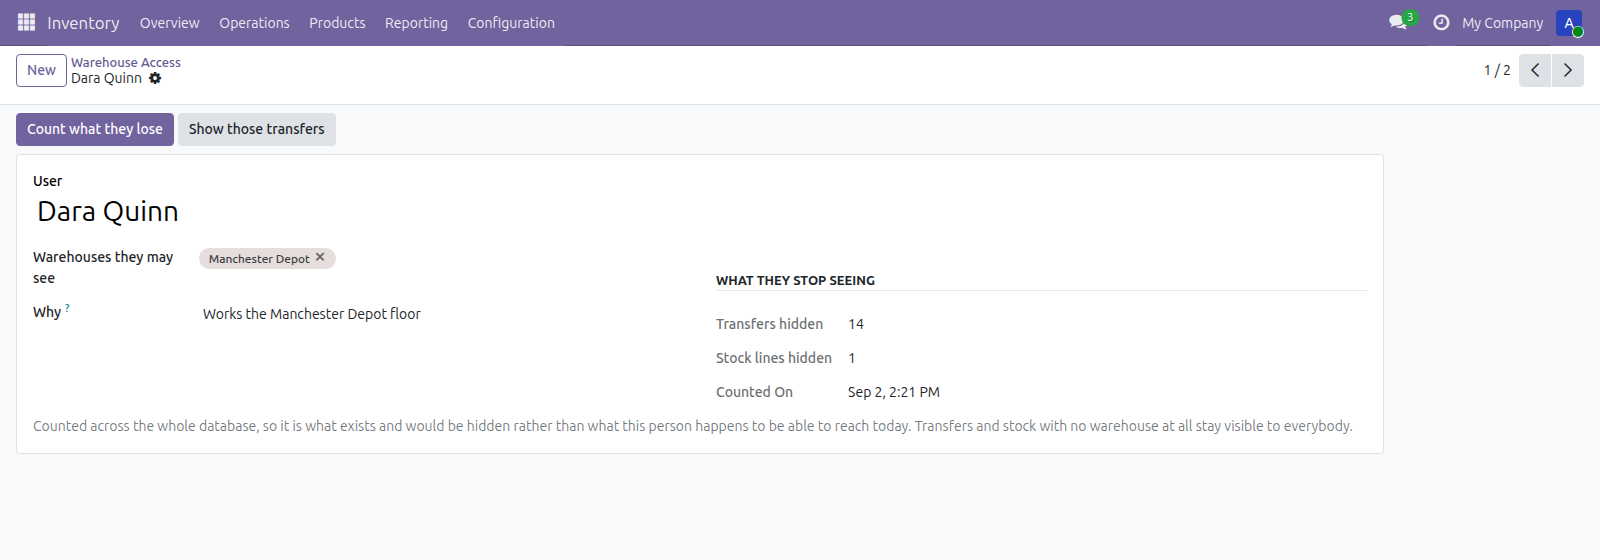Open the user avatar menu
Screen dimensions: 1600x560
(1569, 23)
